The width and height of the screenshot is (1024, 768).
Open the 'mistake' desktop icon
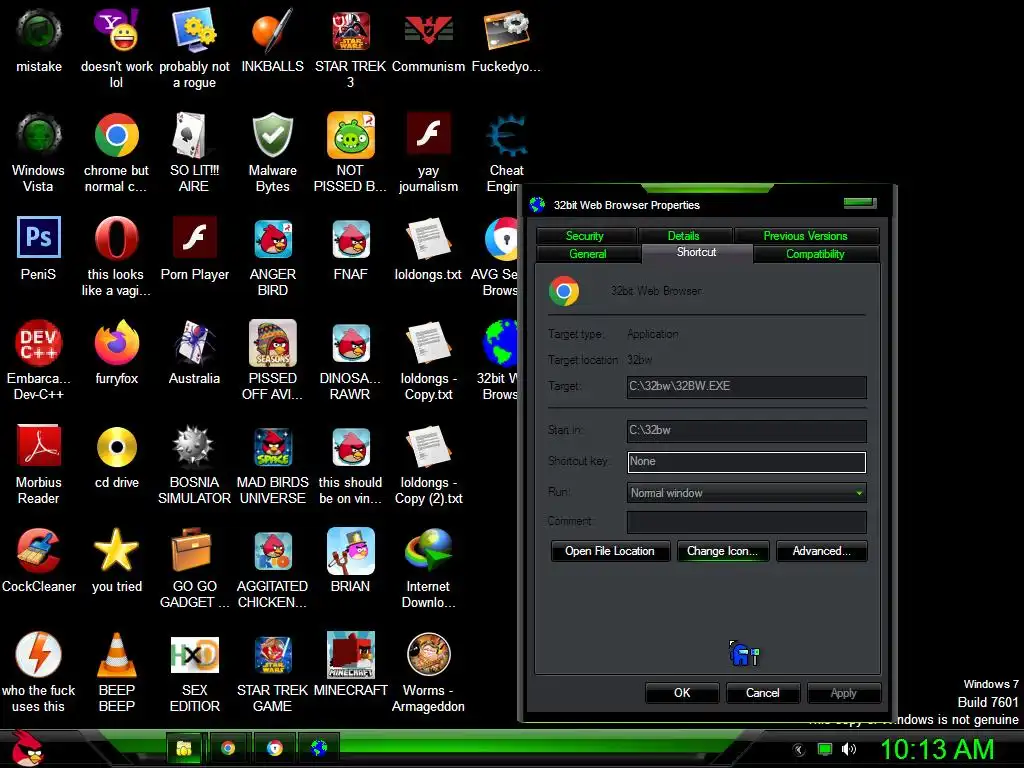pyautogui.click(x=39, y=40)
